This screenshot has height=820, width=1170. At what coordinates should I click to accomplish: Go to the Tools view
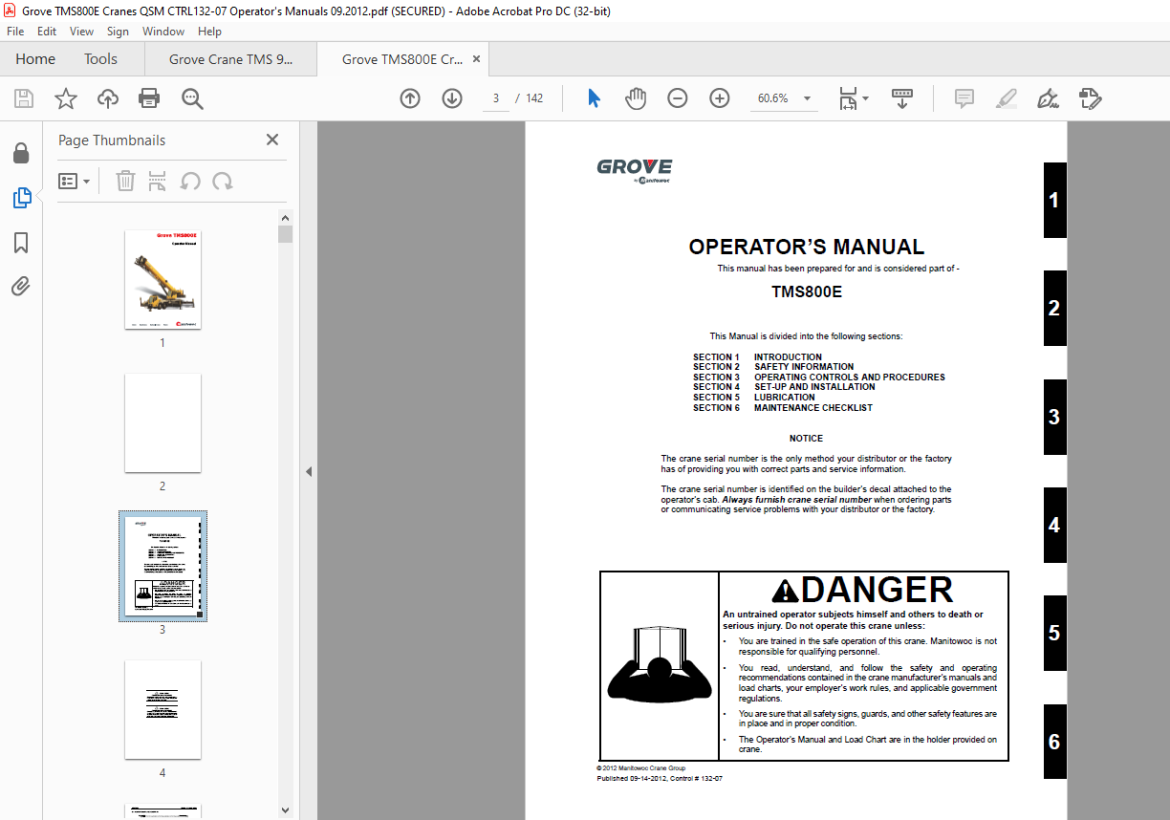[x=101, y=59]
